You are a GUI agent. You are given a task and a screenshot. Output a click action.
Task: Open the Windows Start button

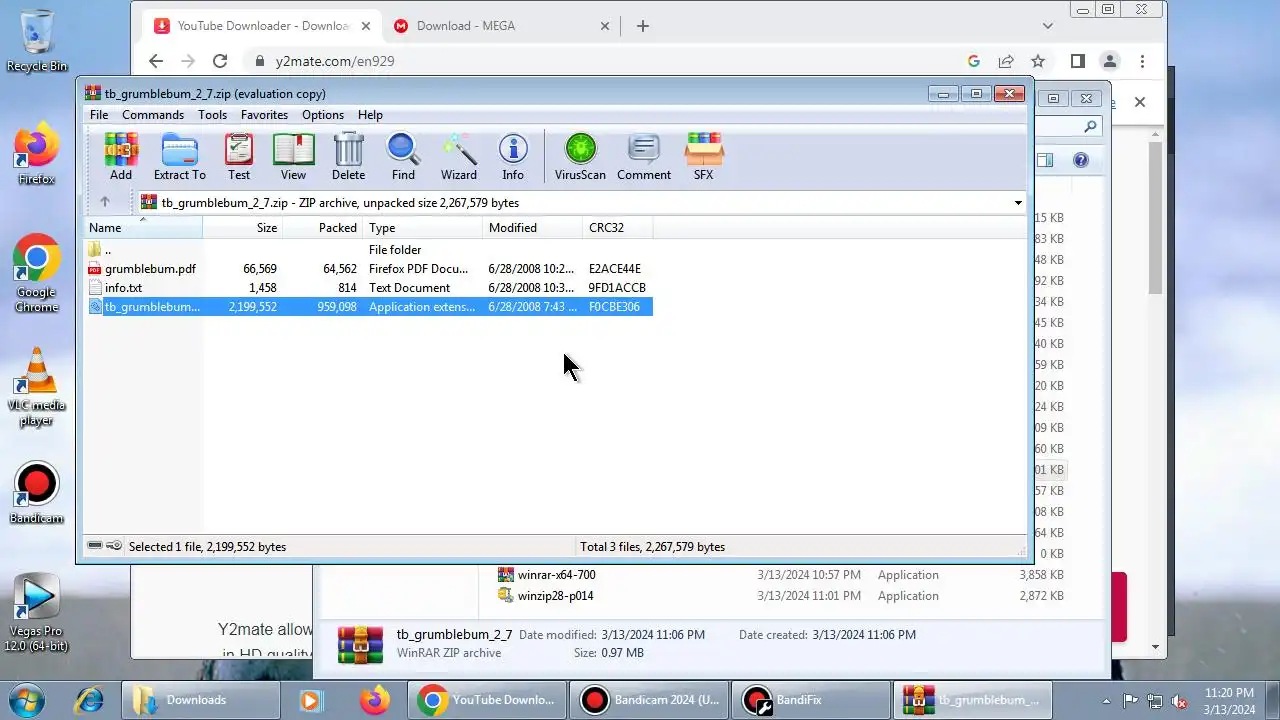pyautogui.click(x=27, y=699)
